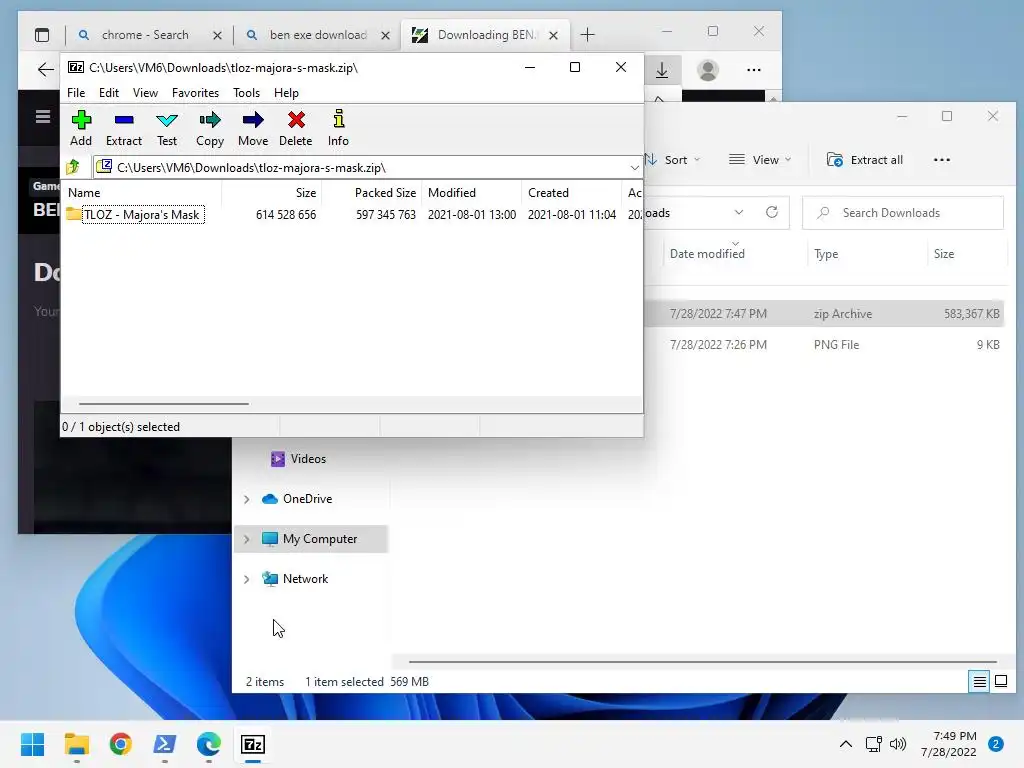Open a new tab in Edge

(588, 35)
